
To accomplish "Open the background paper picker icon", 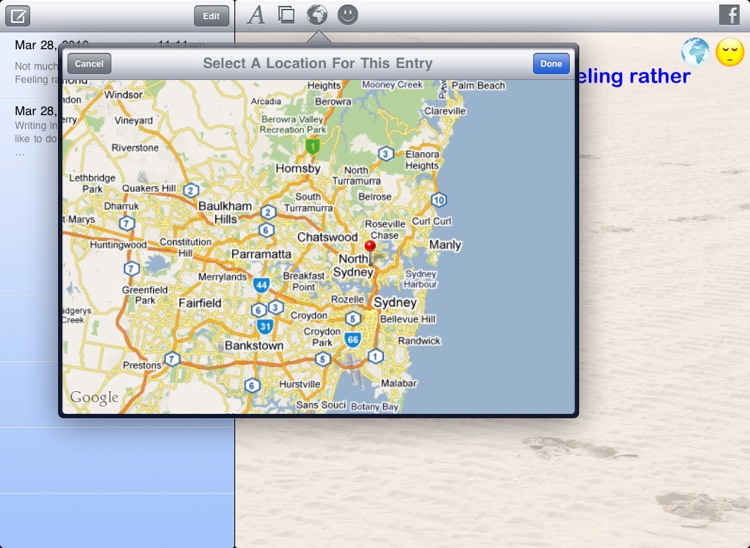I will click(x=286, y=14).
